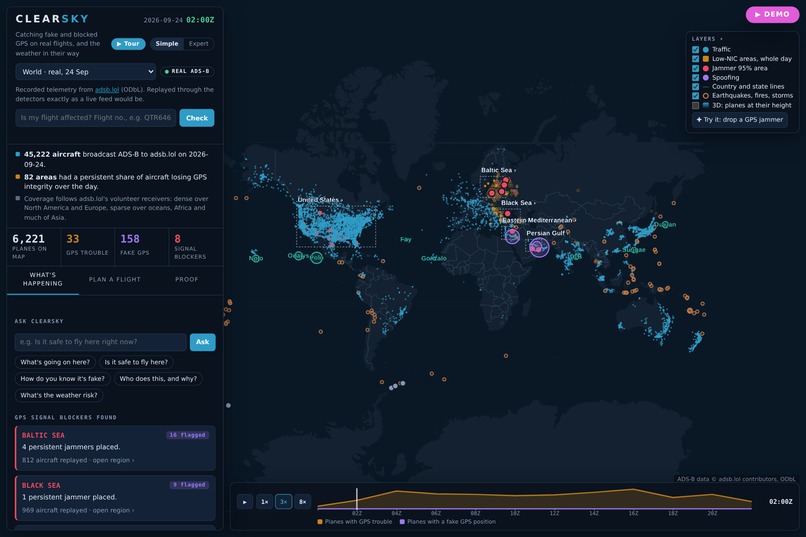Focus the Ask ClearSky question field
The height and width of the screenshot is (537, 806).
tap(101, 342)
